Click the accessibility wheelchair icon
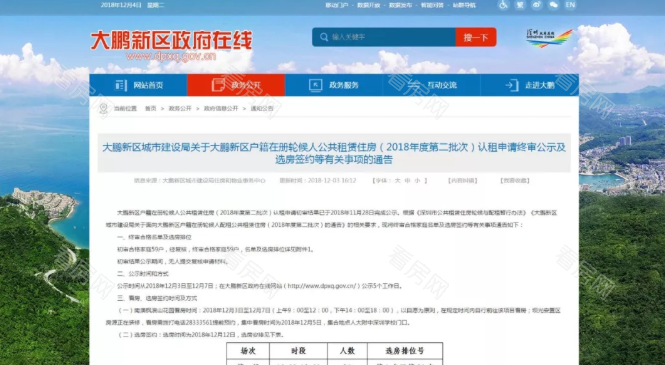 click(x=503, y=5)
